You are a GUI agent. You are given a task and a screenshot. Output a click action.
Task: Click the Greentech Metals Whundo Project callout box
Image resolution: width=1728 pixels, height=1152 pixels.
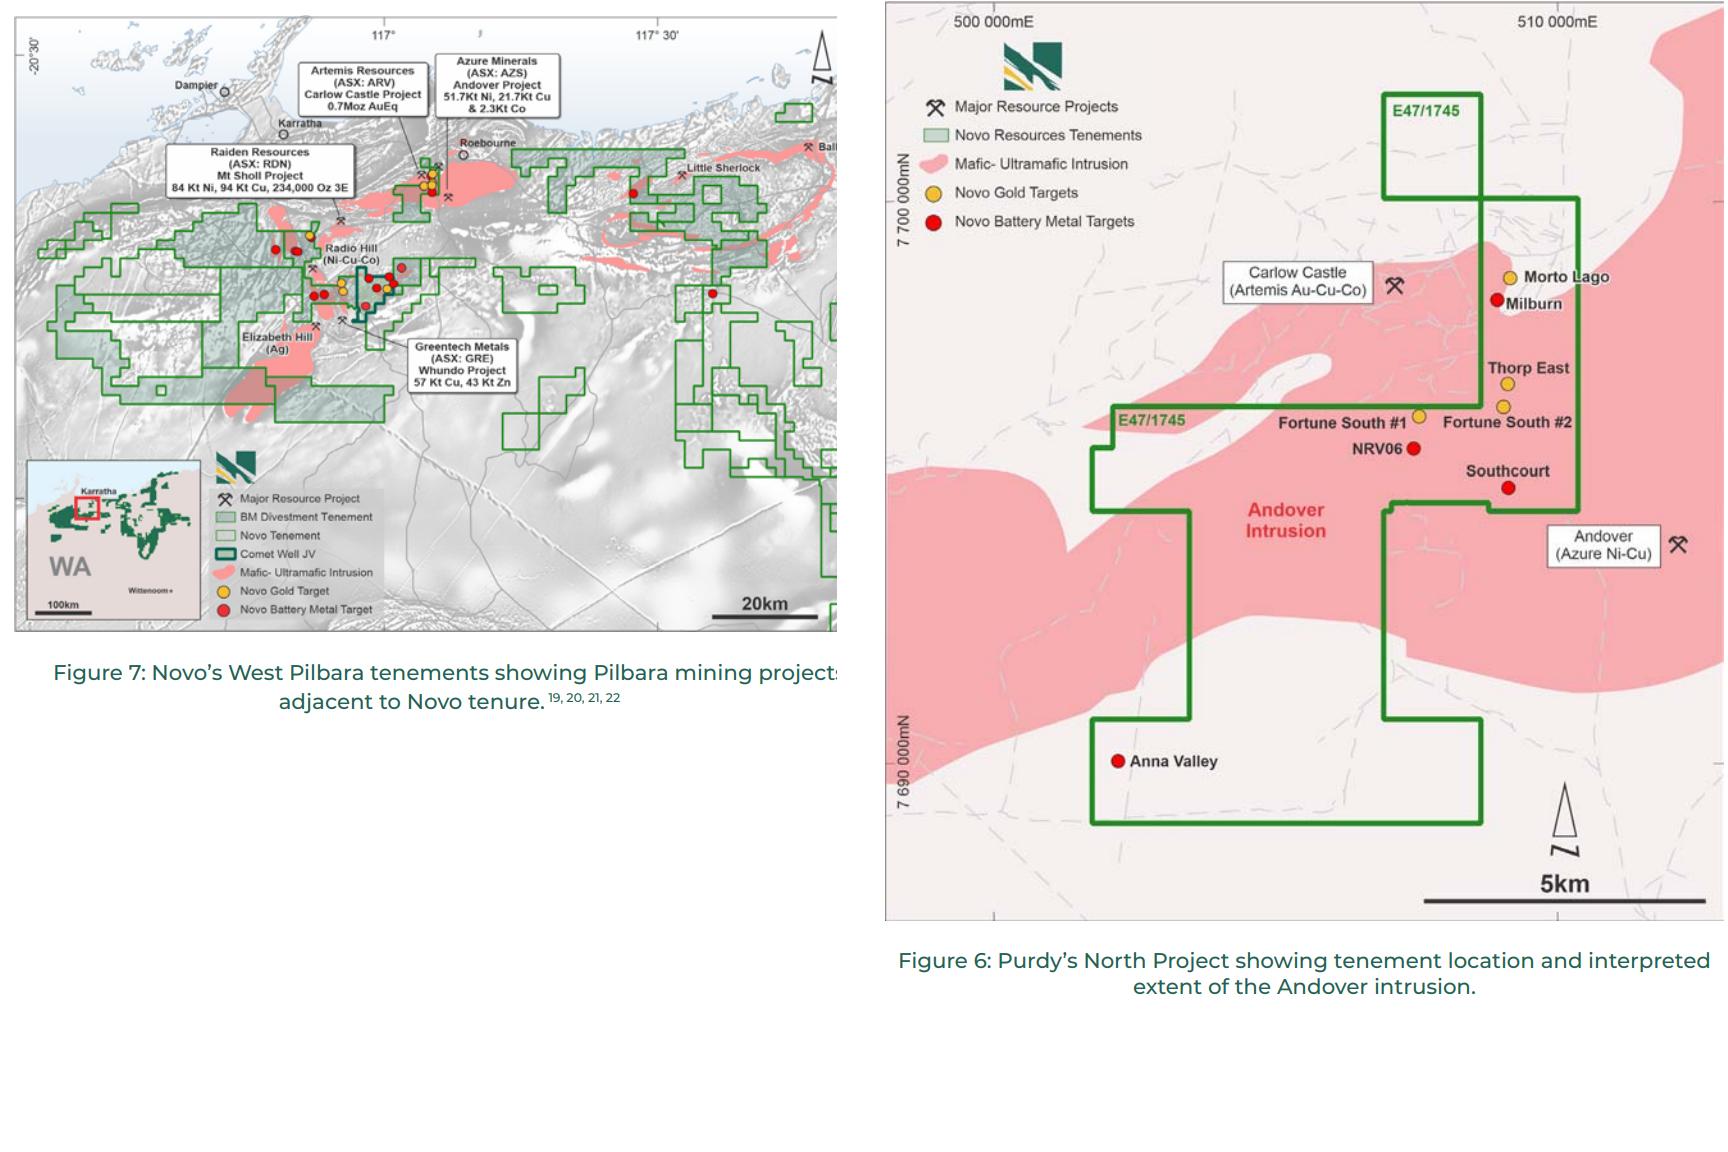pyautogui.click(x=462, y=365)
